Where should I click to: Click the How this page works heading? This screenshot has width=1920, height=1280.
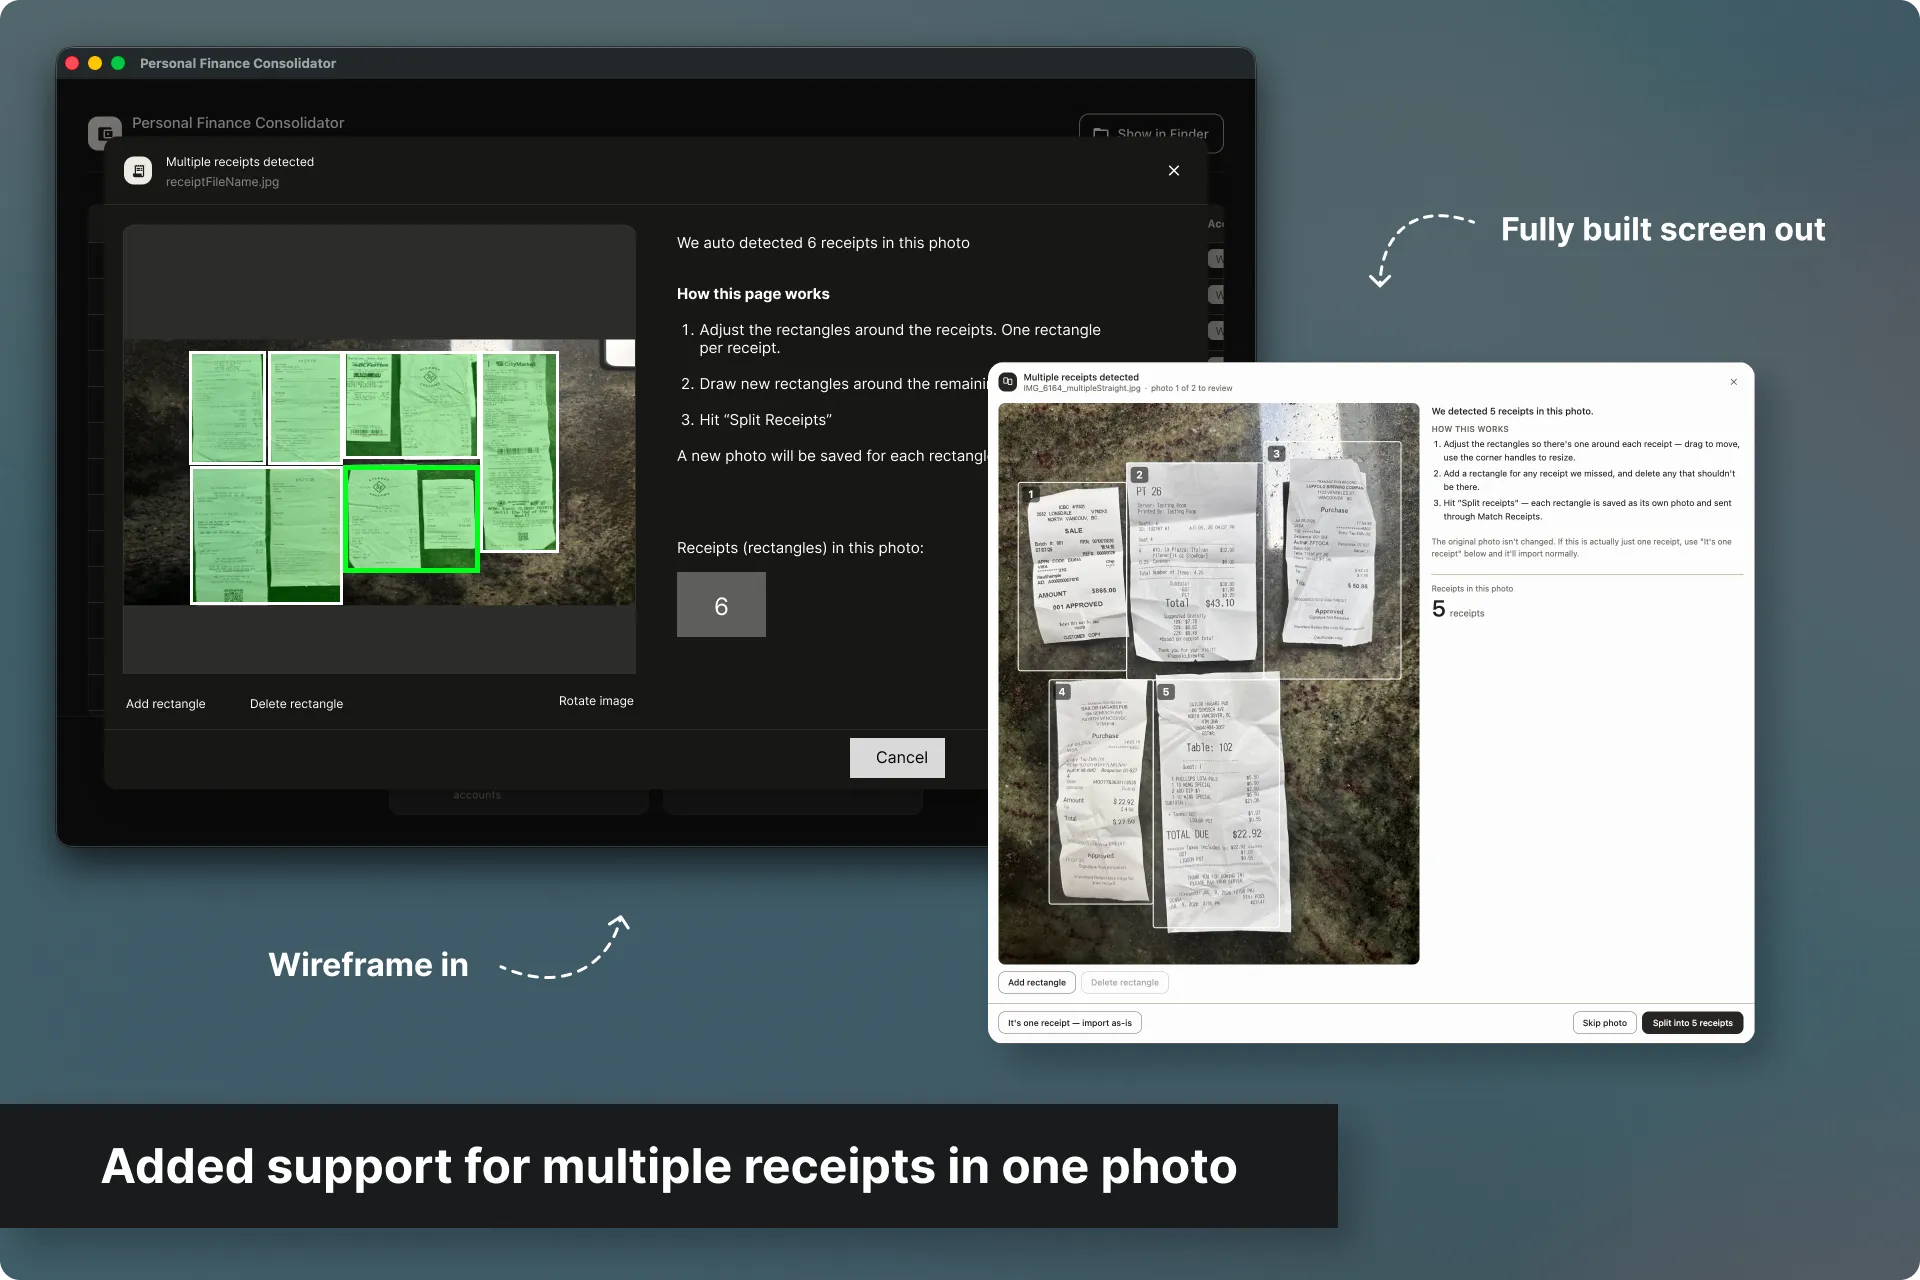click(x=753, y=294)
